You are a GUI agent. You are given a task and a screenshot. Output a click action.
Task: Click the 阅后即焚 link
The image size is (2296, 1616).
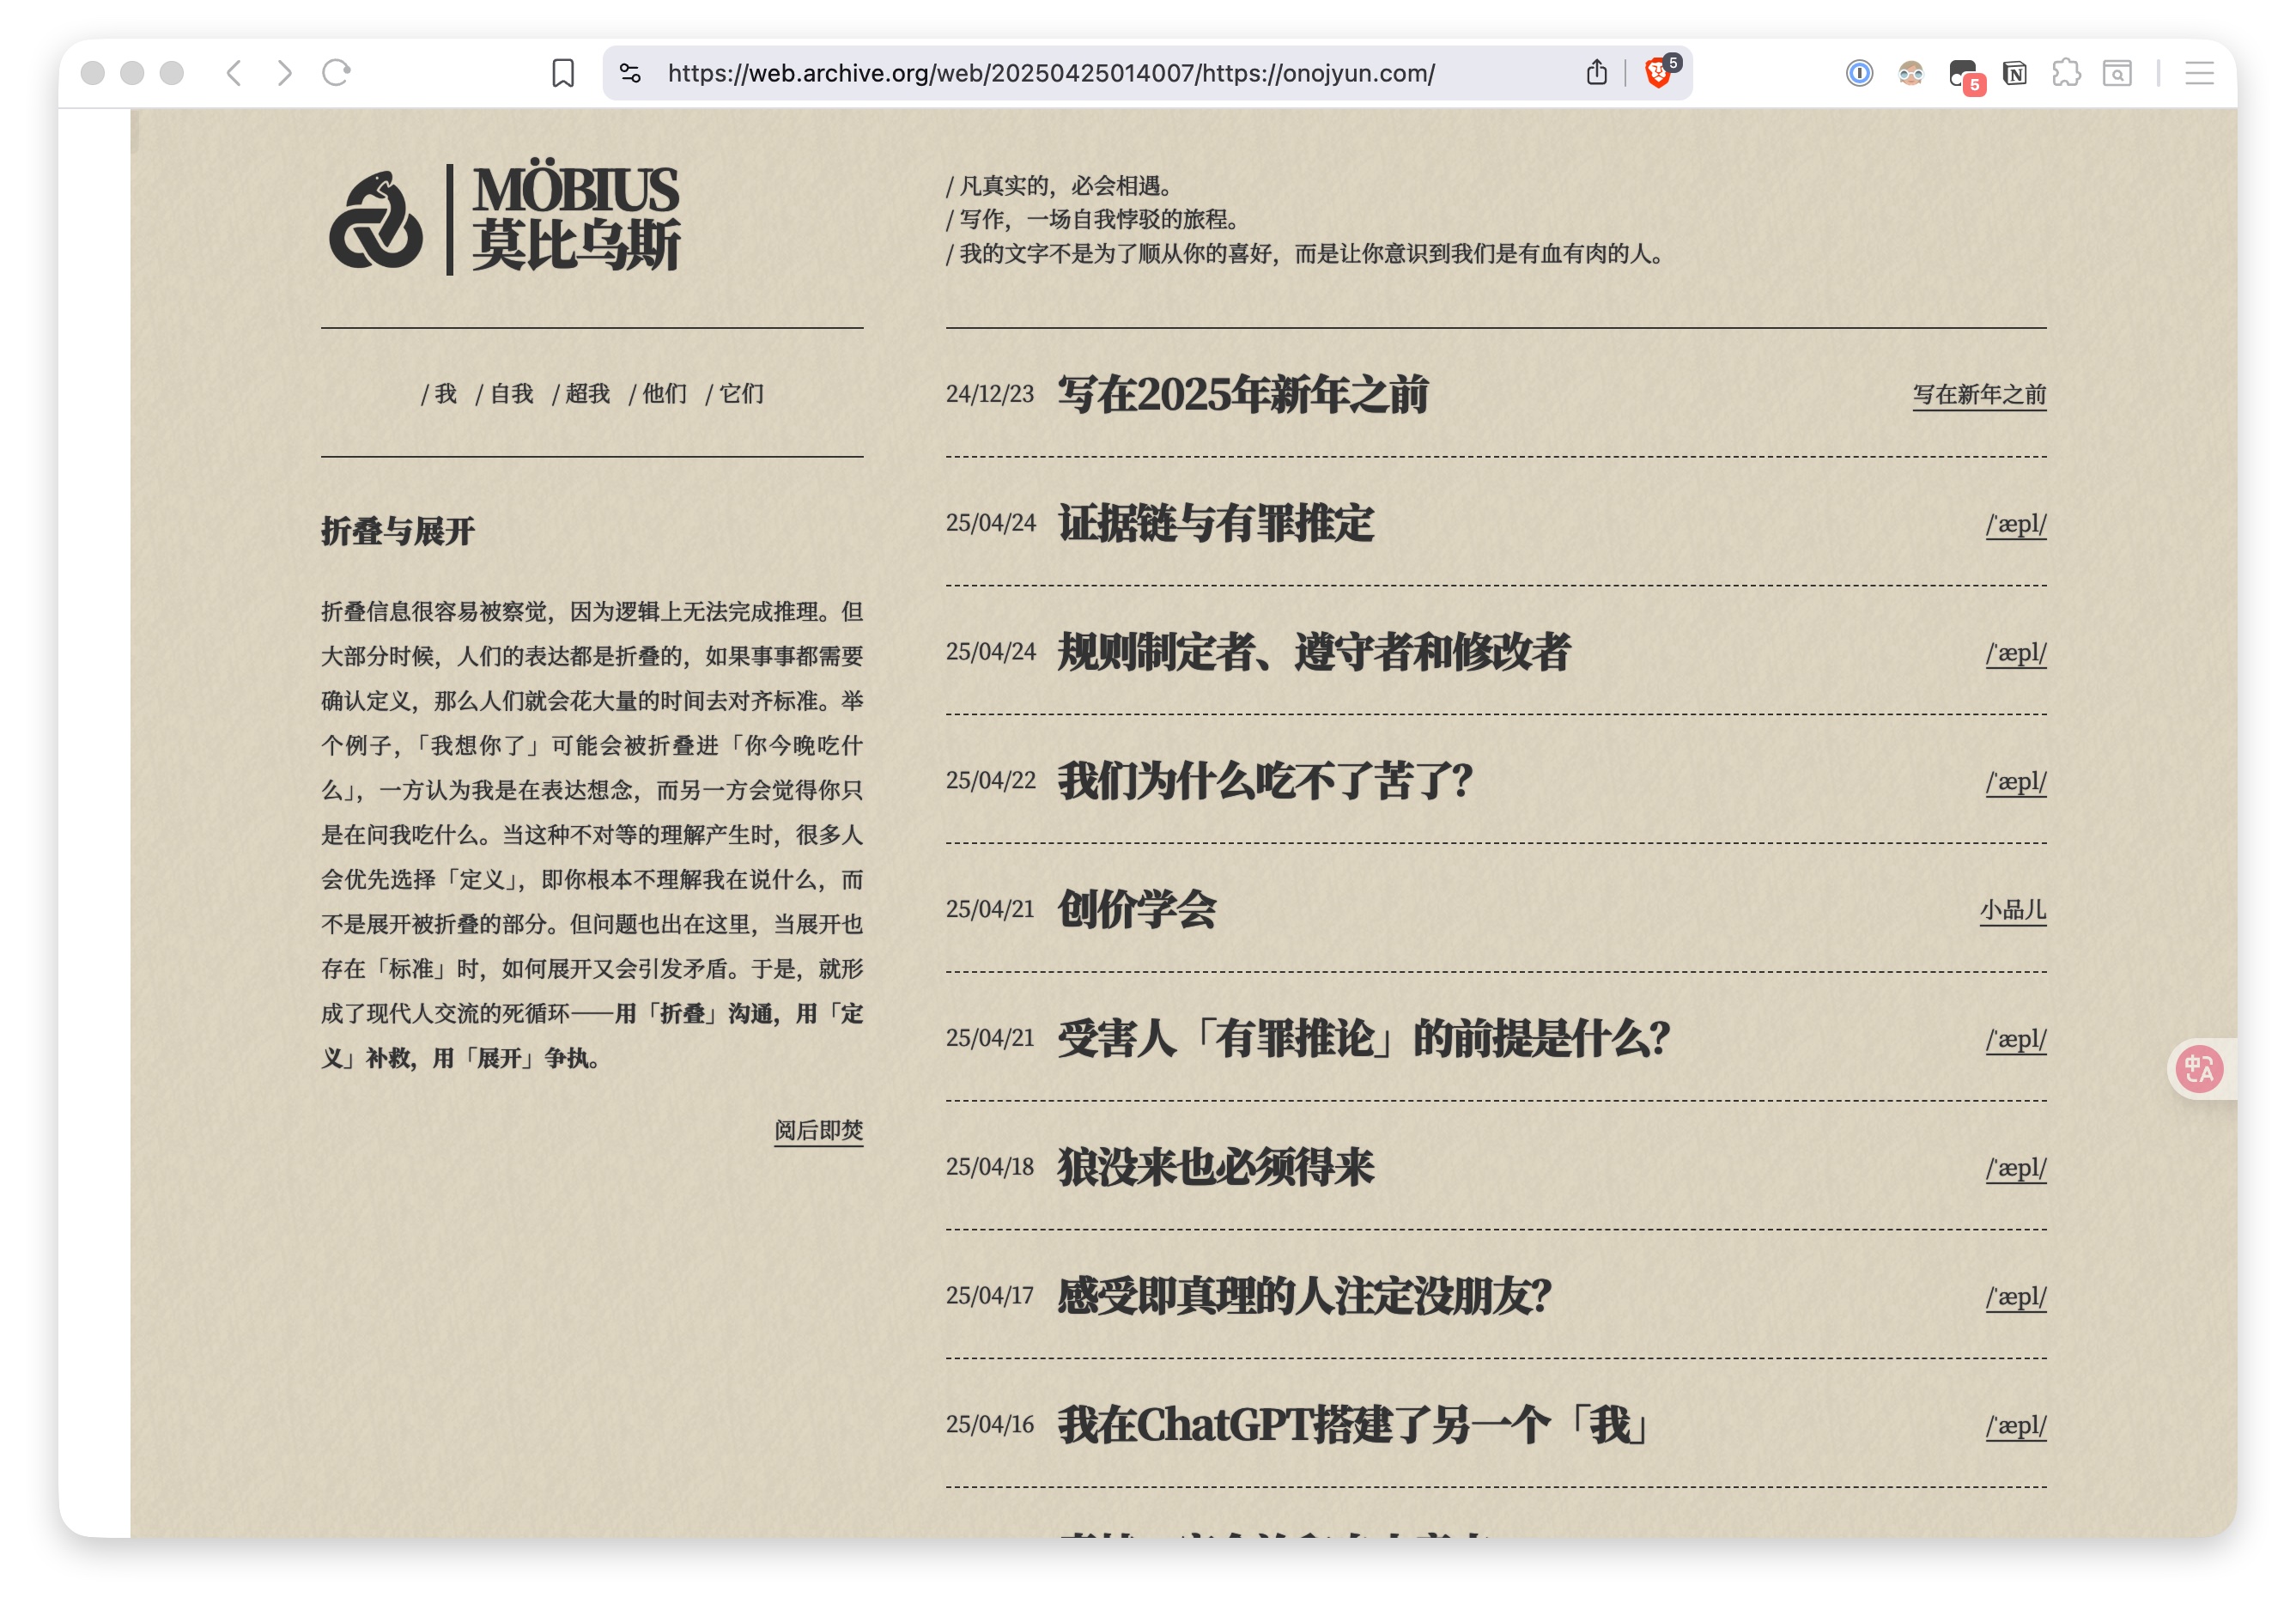tap(818, 1130)
